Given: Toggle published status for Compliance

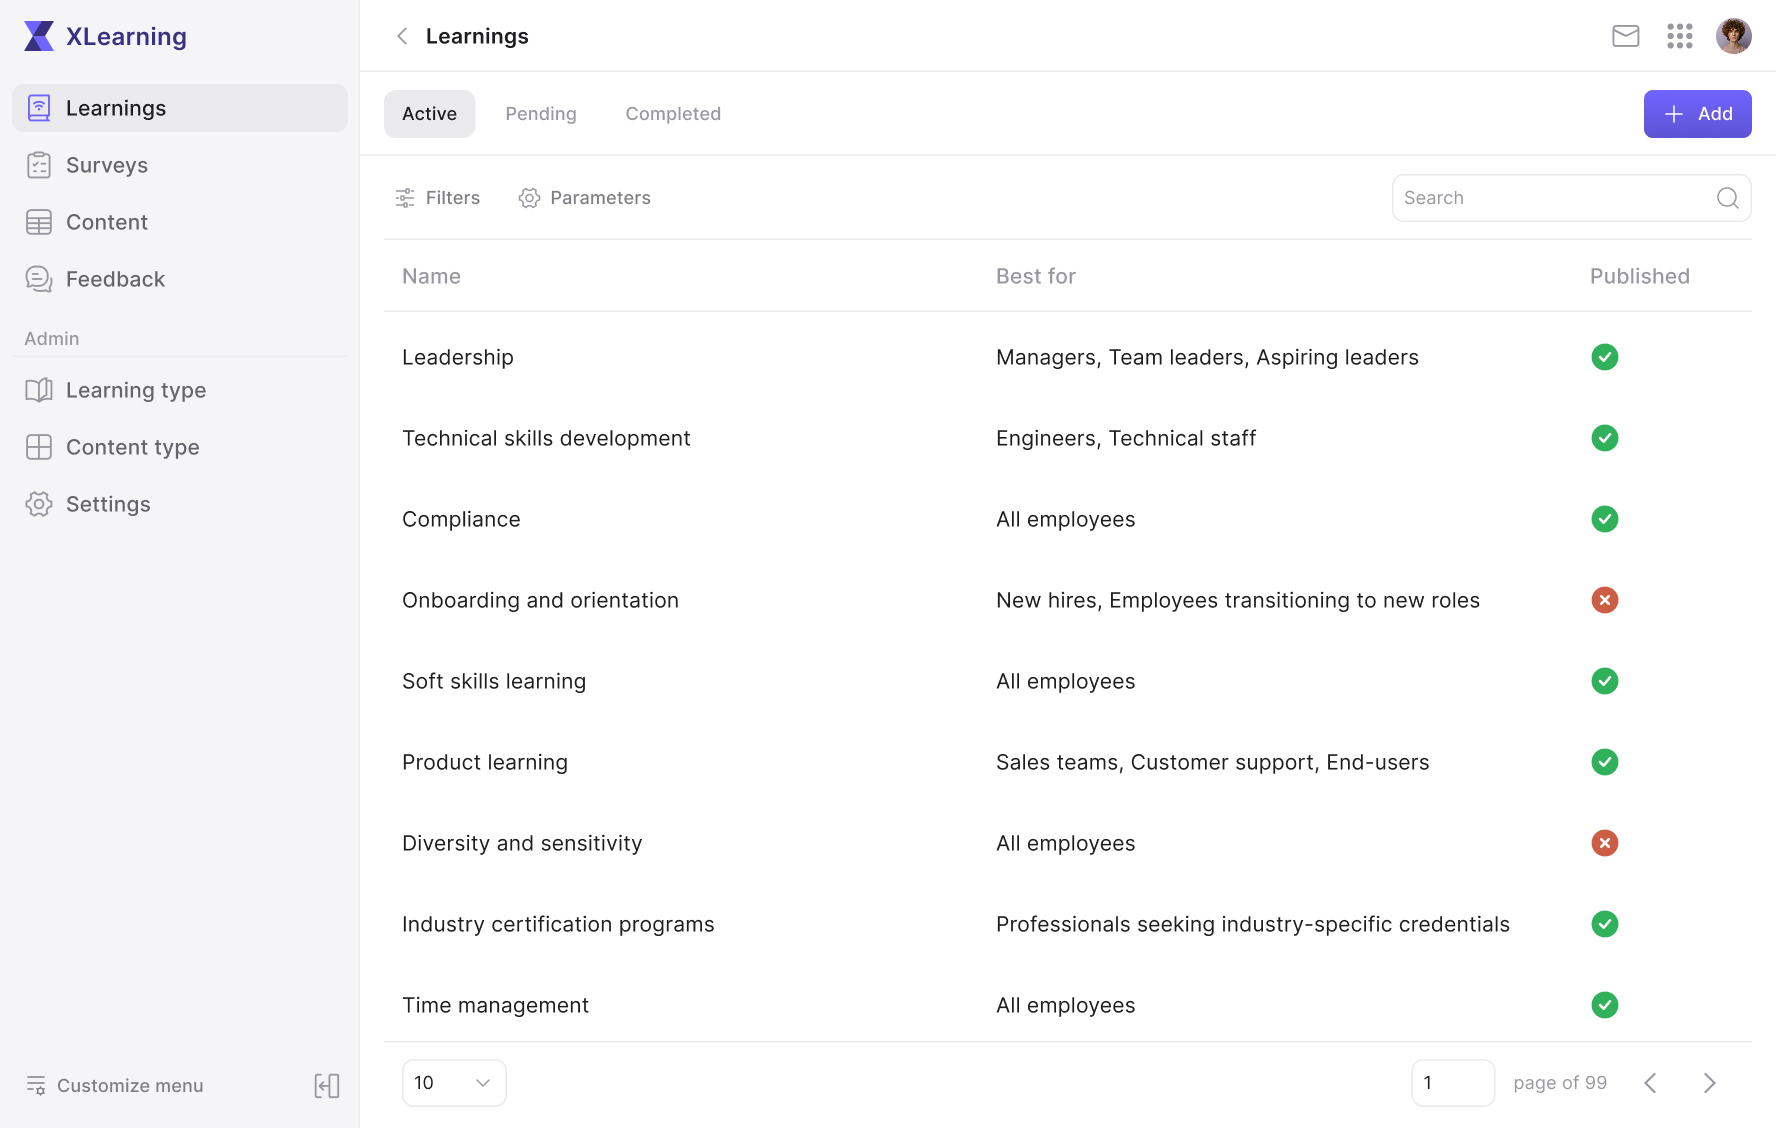Looking at the screenshot, I should tap(1605, 519).
